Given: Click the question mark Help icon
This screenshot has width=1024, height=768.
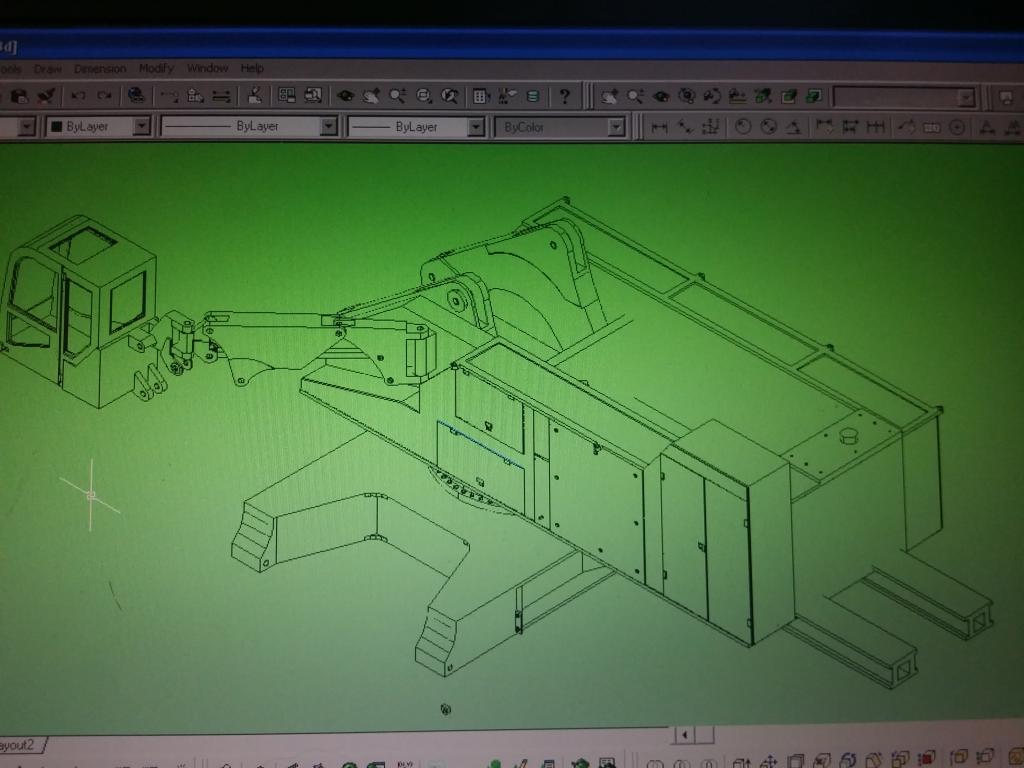Looking at the screenshot, I should pyautogui.click(x=565, y=97).
